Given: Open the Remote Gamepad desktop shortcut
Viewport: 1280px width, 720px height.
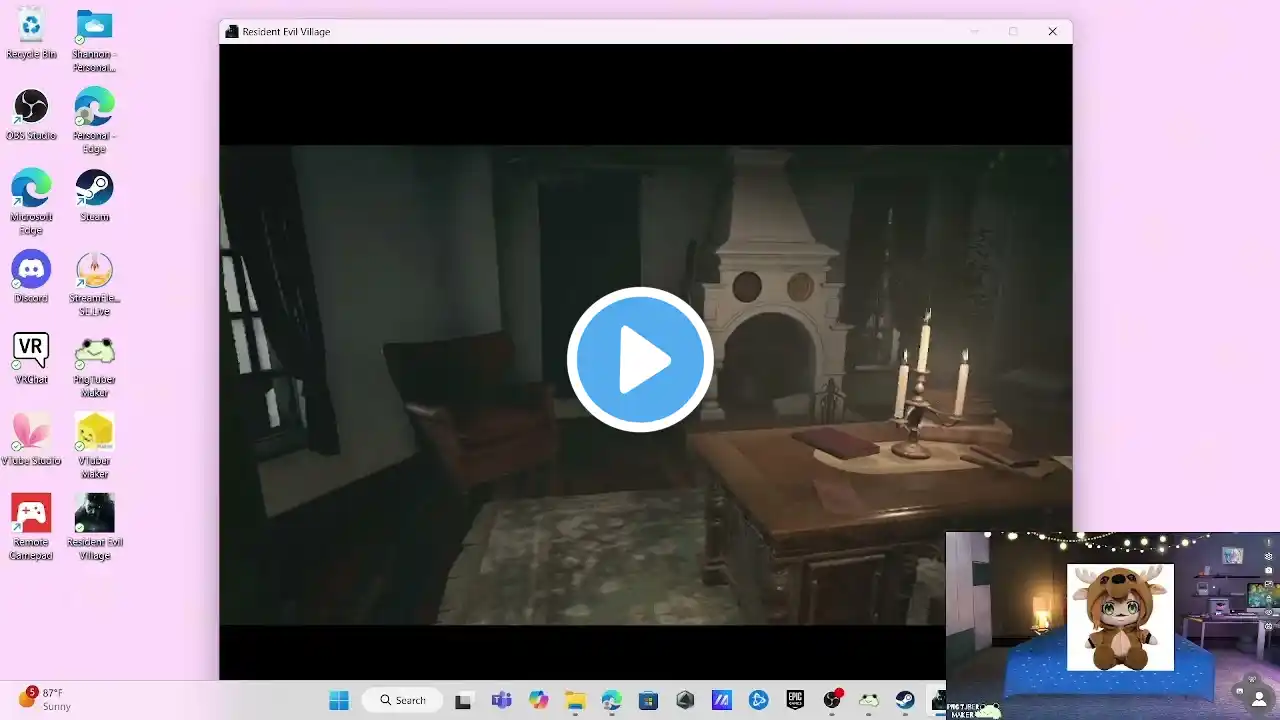Looking at the screenshot, I should tap(31, 527).
